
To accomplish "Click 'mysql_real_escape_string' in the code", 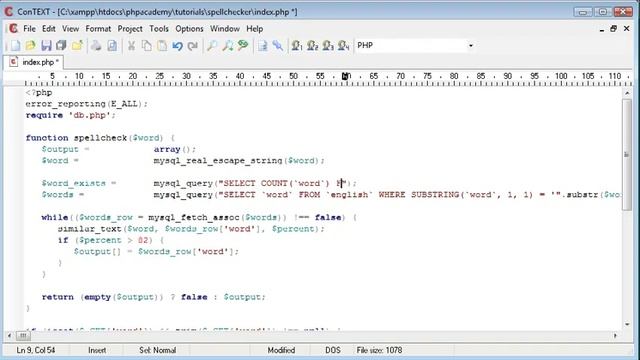I will click(x=218, y=161).
